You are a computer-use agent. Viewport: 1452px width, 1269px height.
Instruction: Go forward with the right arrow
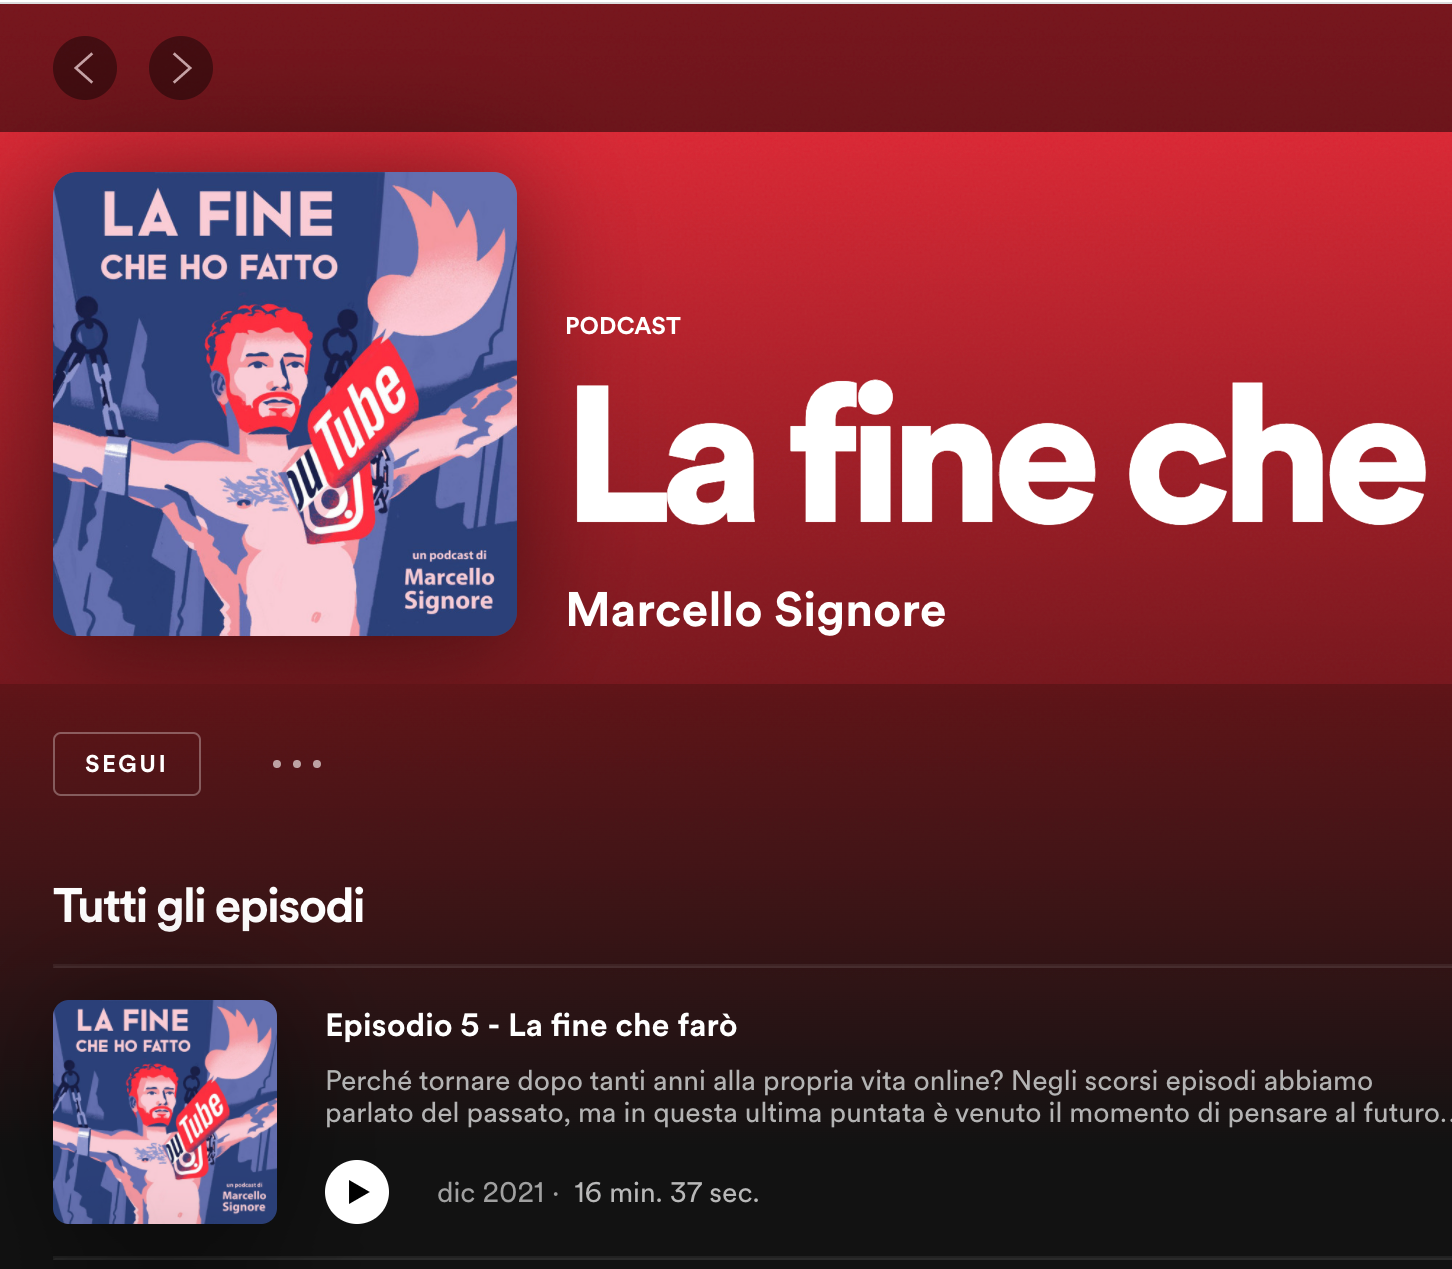click(181, 68)
